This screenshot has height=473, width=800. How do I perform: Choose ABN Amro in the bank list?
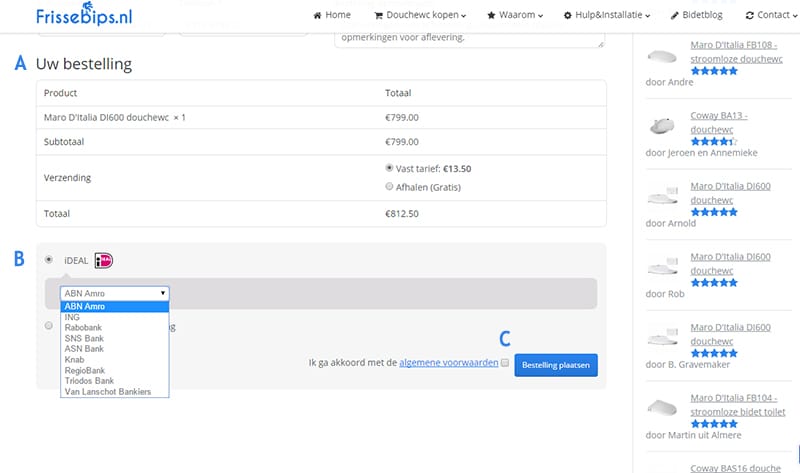115,306
